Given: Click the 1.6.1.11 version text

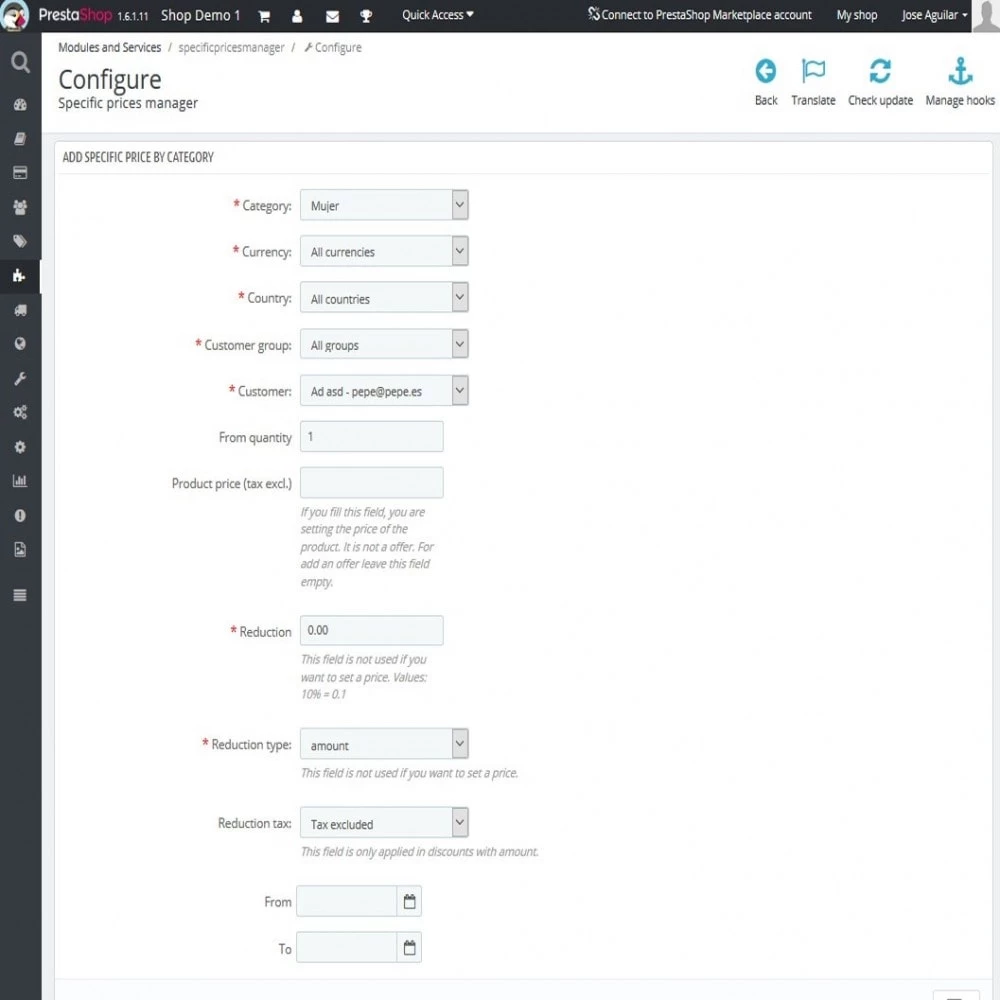Looking at the screenshot, I should (133, 17).
